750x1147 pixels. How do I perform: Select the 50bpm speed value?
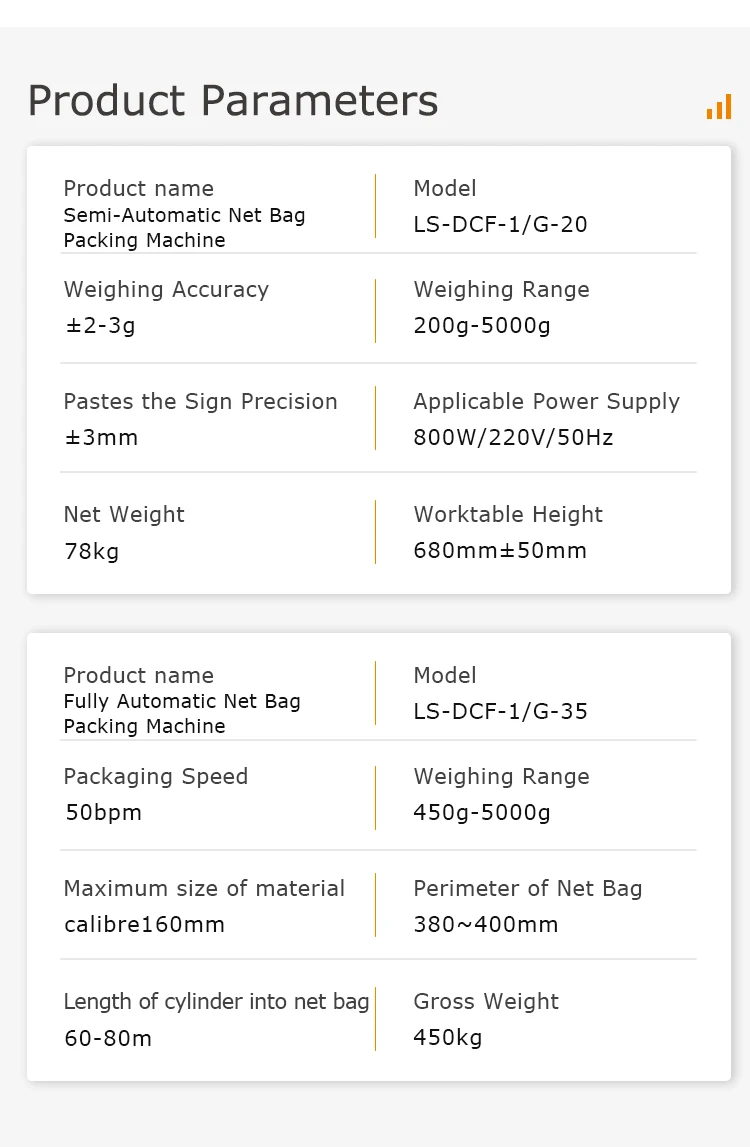click(x=103, y=813)
